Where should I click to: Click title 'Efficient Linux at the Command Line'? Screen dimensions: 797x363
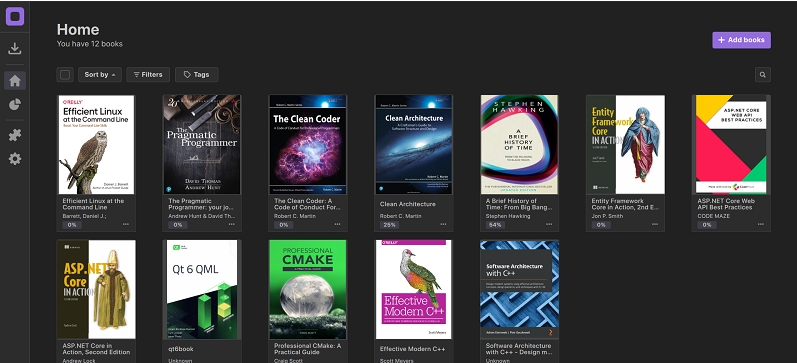93,204
